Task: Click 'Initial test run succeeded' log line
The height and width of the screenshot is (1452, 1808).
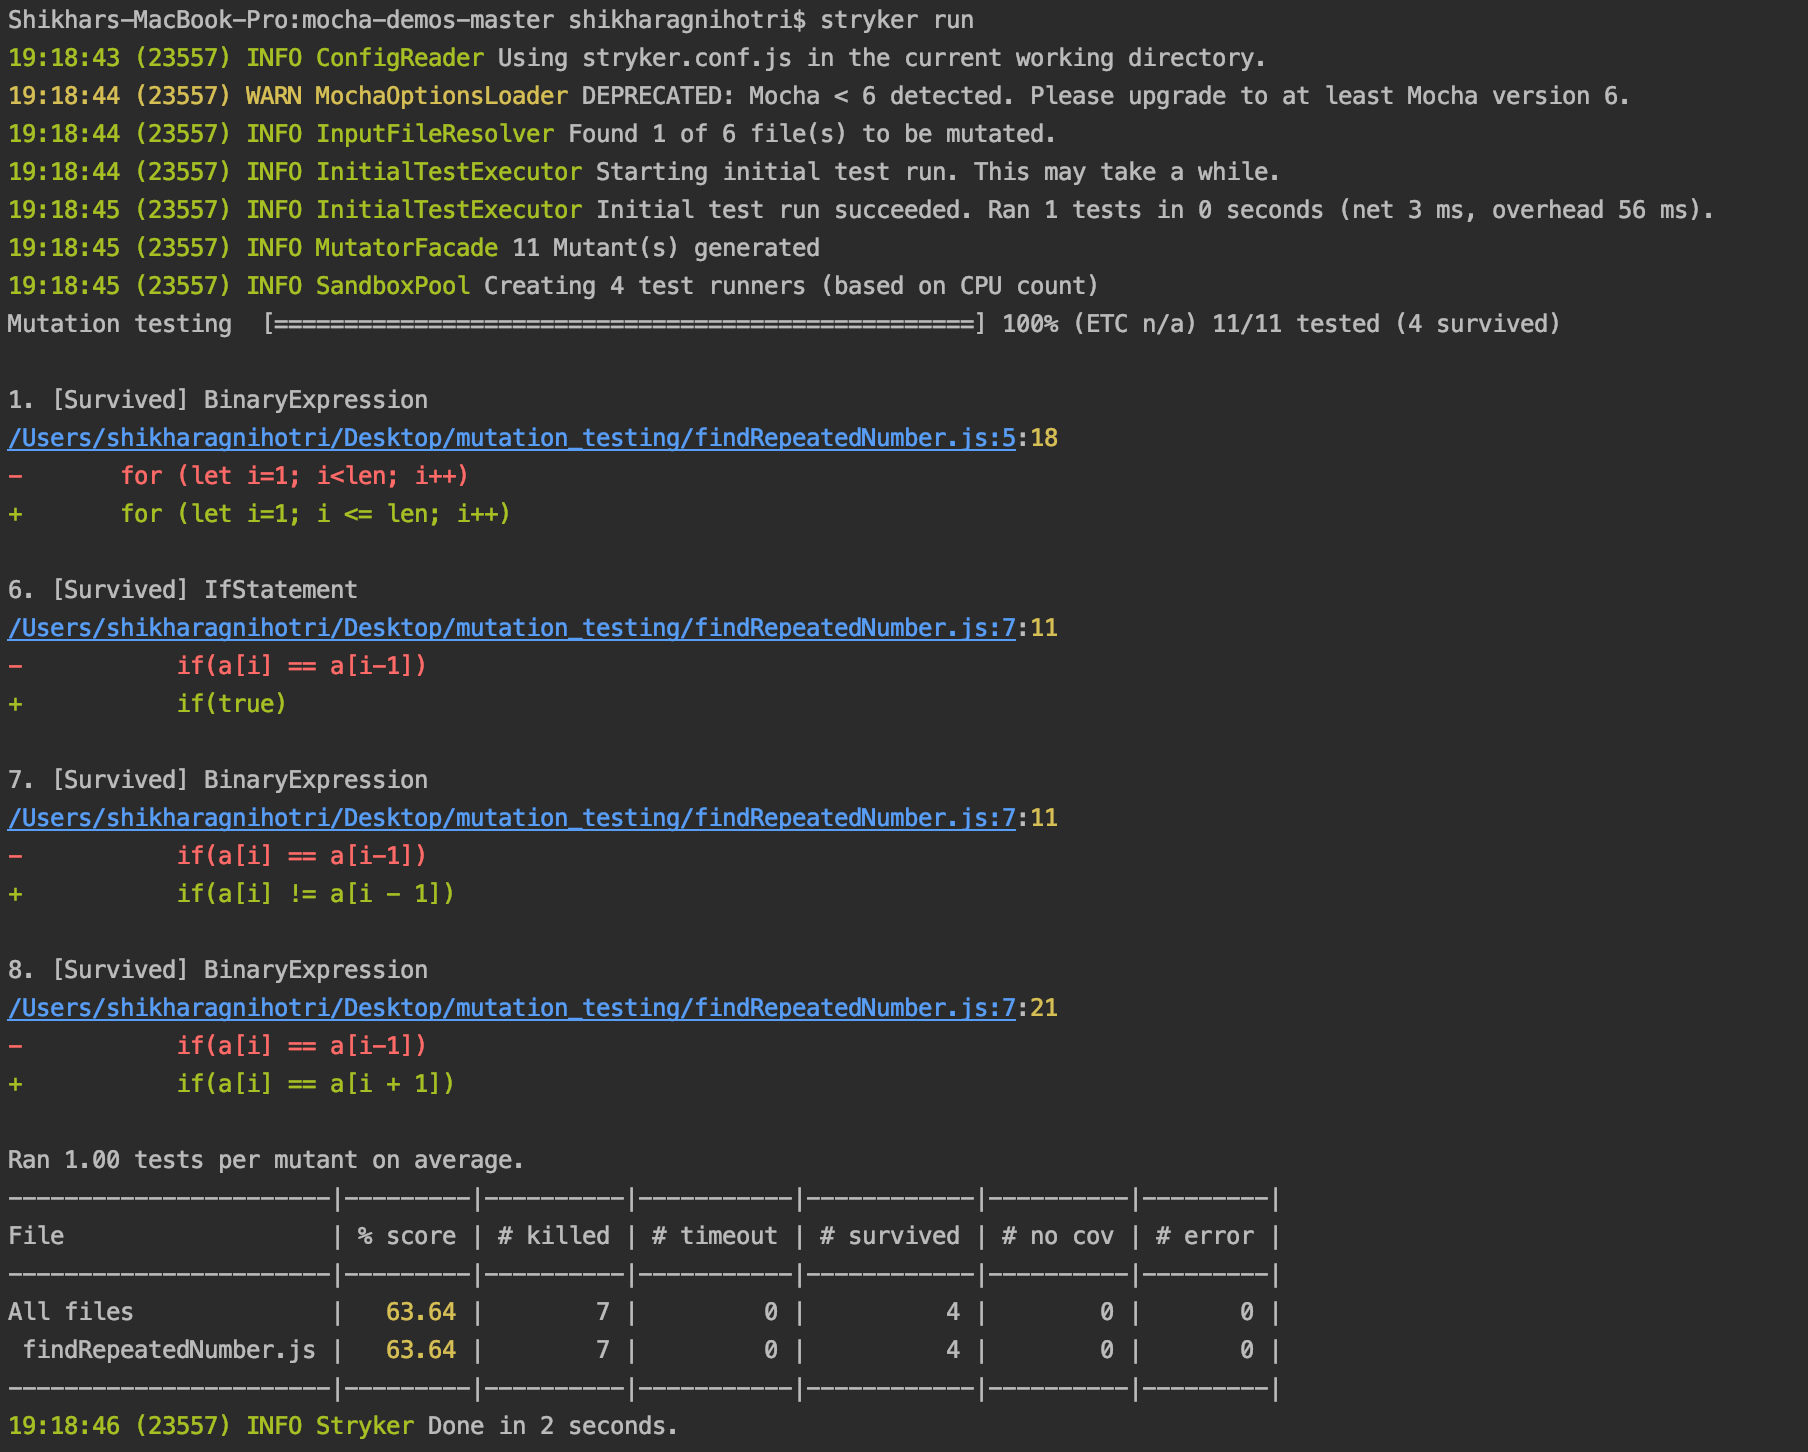Action: [861, 210]
